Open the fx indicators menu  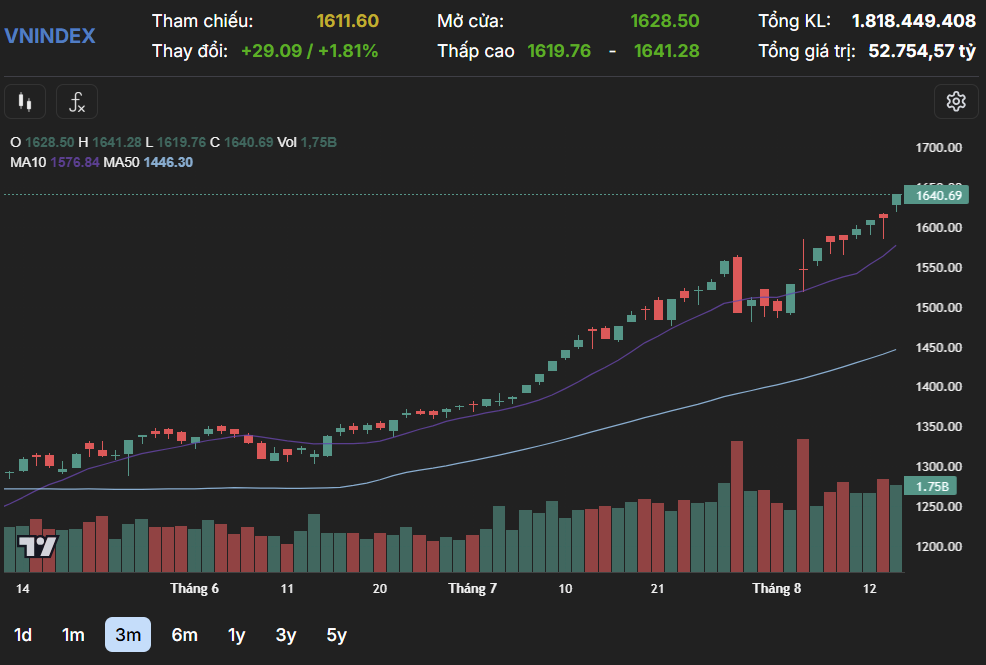[x=77, y=102]
